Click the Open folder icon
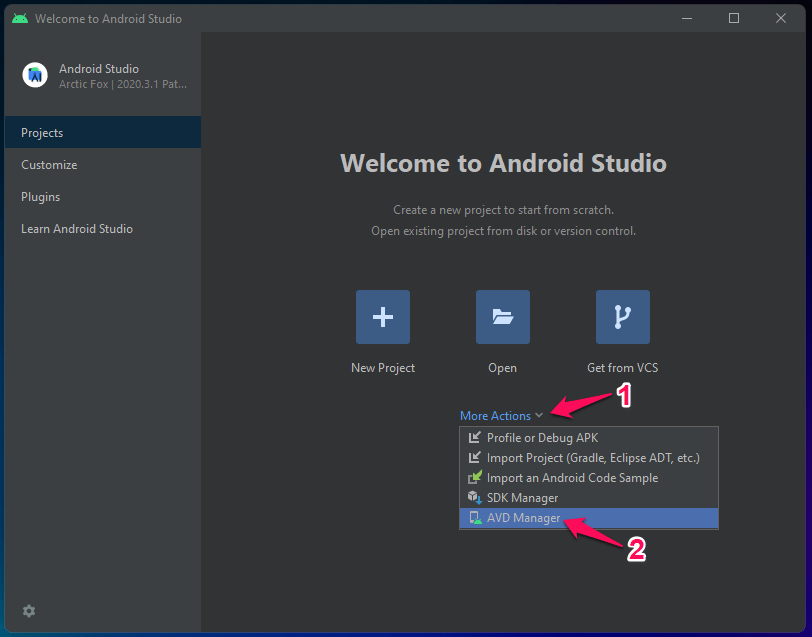This screenshot has height=637, width=812. point(503,317)
